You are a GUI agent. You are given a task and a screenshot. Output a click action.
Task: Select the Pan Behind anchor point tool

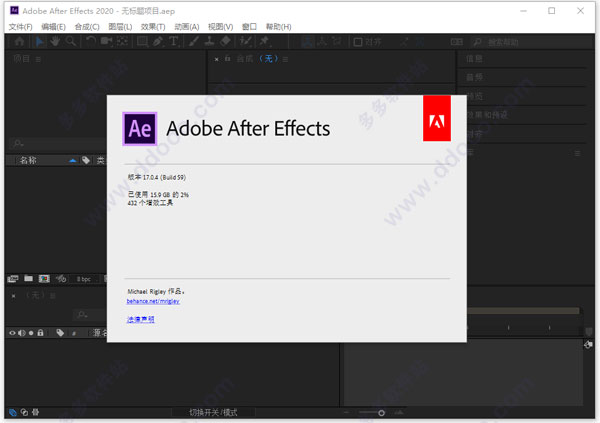(122, 41)
